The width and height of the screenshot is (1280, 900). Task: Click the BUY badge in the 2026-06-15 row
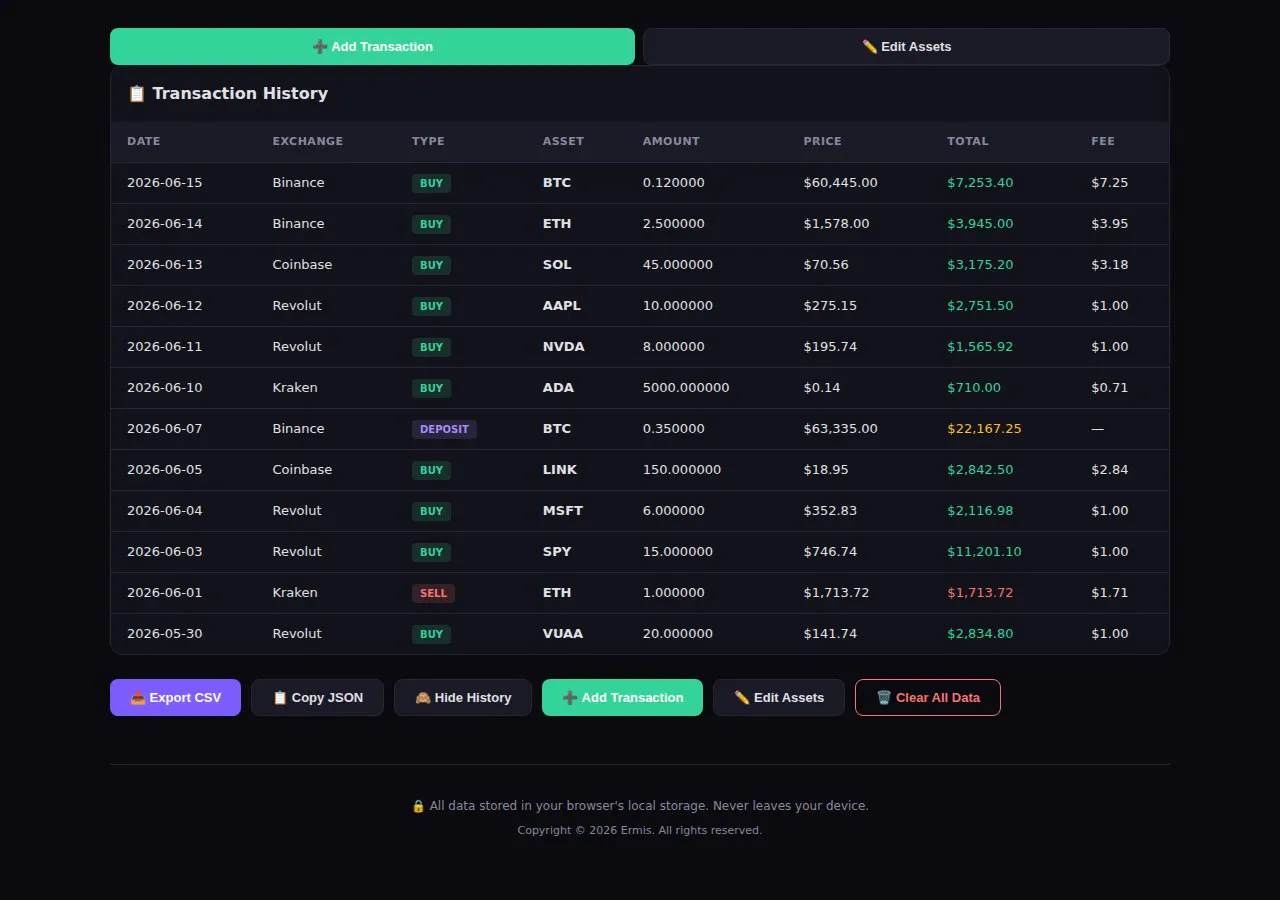[431, 183]
